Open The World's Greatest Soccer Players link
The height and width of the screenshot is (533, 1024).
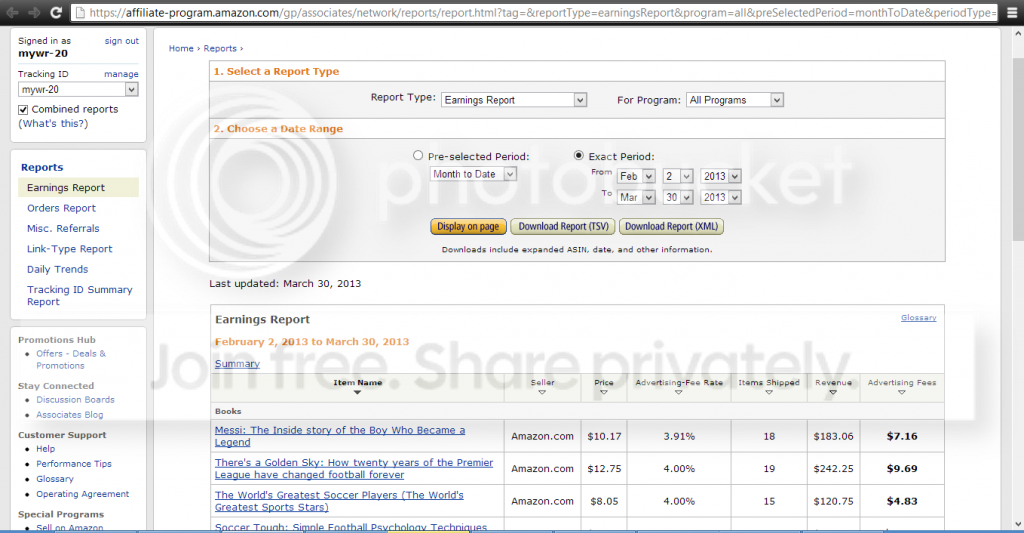coord(339,501)
